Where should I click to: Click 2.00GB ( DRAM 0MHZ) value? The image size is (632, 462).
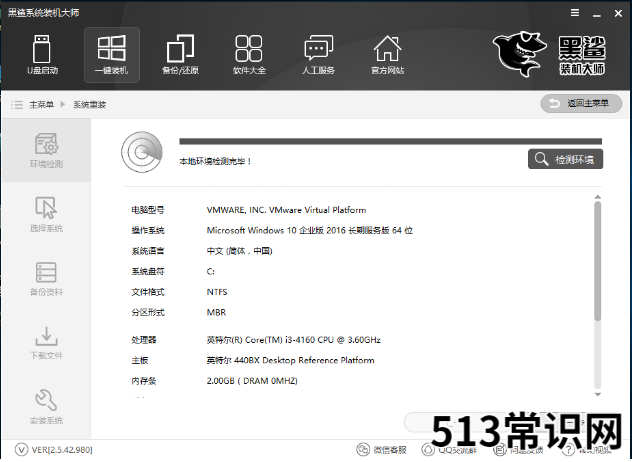[x=252, y=381]
